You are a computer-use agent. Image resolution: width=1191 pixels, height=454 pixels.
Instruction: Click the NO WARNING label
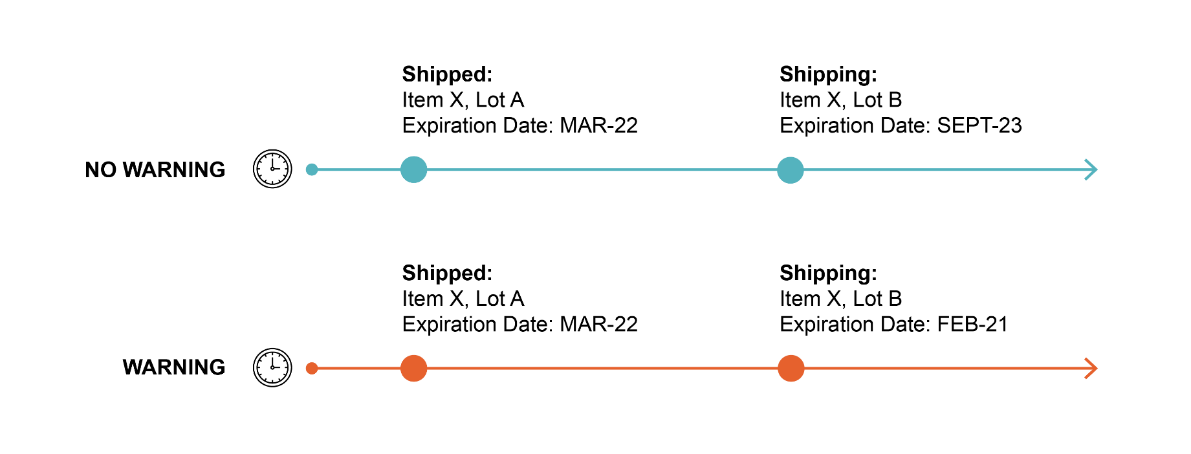click(x=155, y=170)
